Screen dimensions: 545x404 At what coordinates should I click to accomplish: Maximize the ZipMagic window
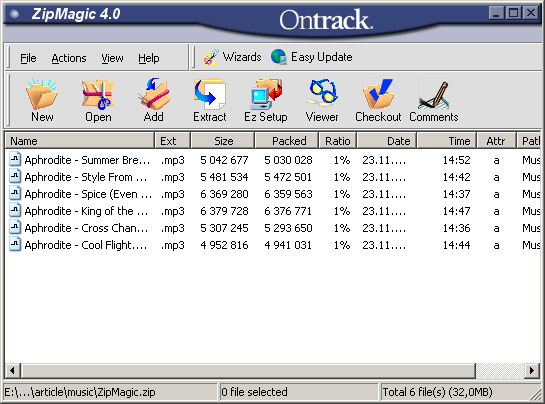pos(513,13)
